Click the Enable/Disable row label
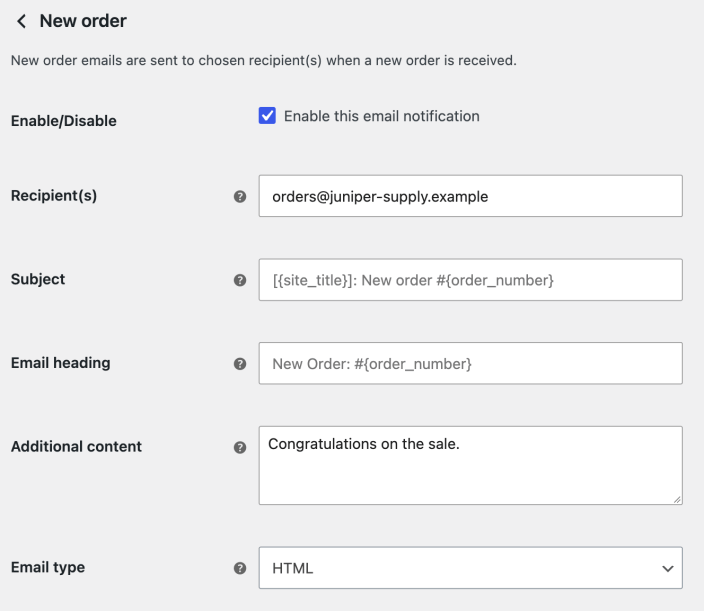 [64, 121]
